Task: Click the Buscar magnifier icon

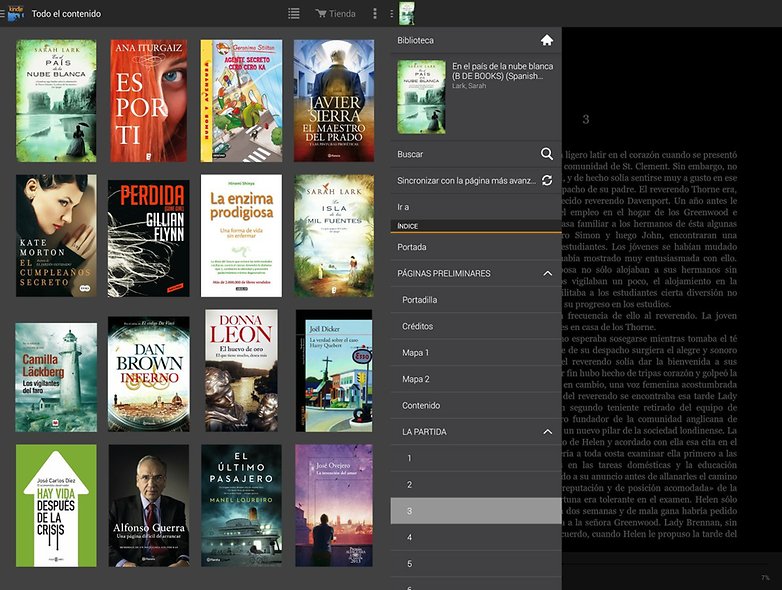Action: (x=547, y=154)
